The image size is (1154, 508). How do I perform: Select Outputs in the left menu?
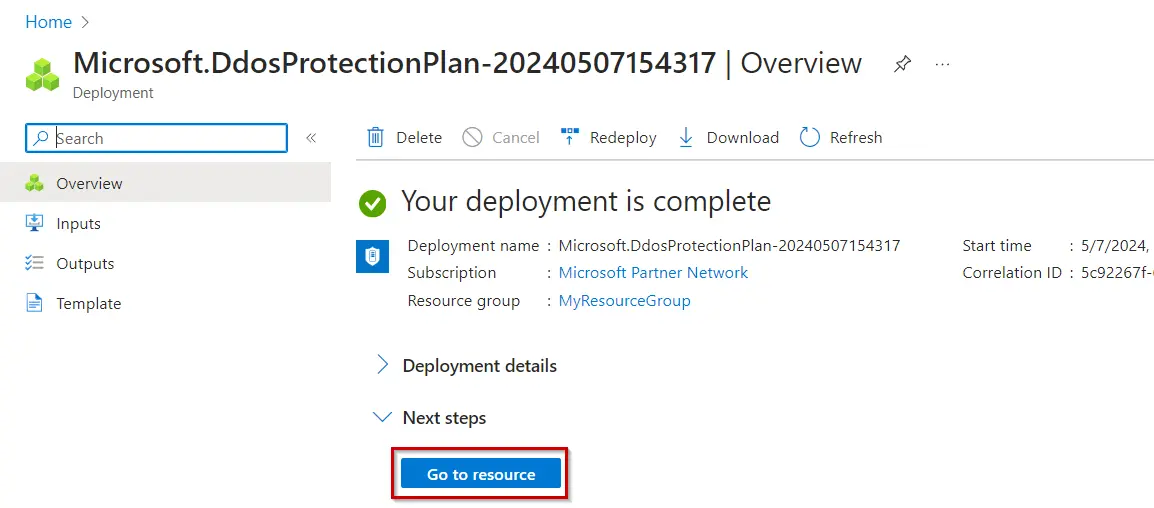click(x=85, y=264)
